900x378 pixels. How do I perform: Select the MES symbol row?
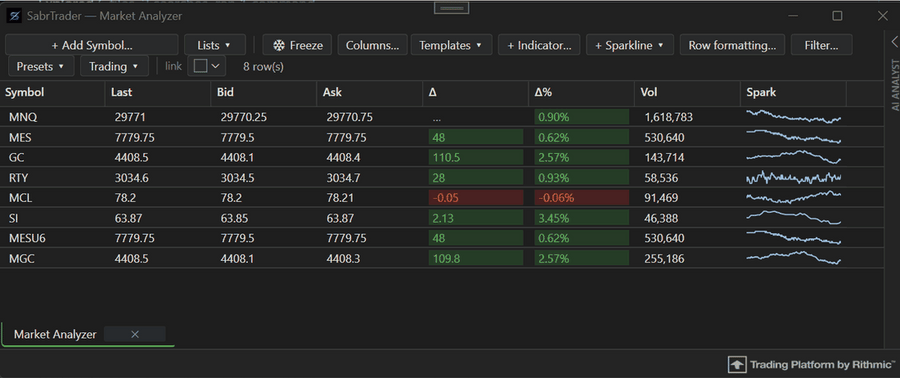(x=442, y=138)
